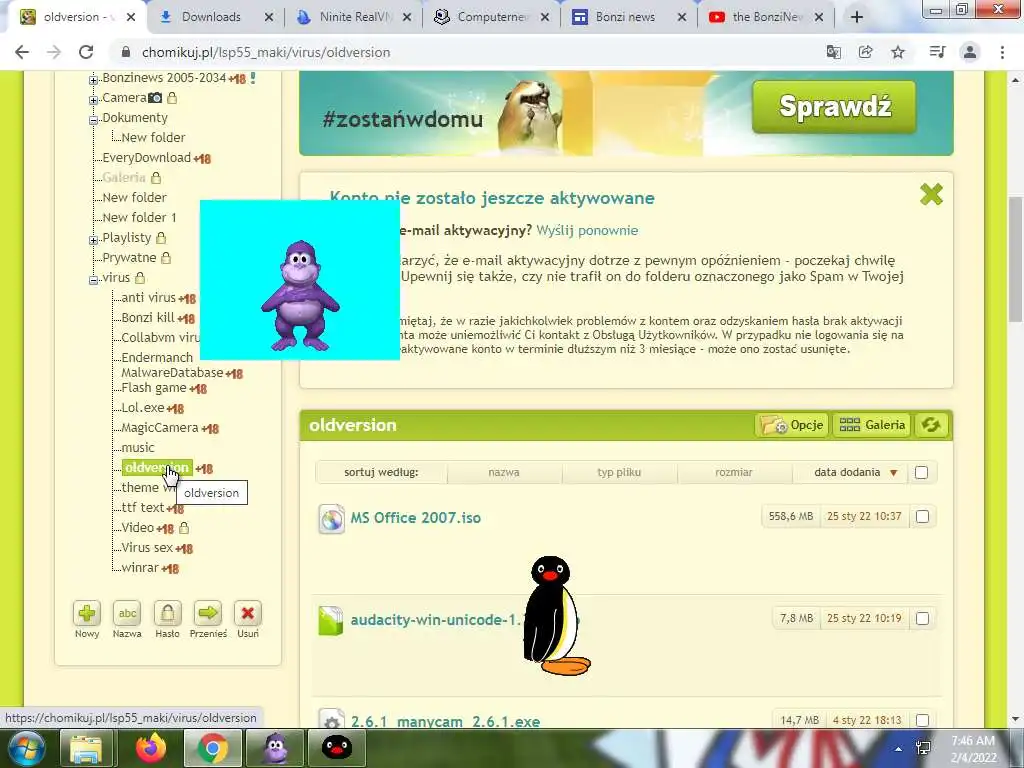Click the refresh icon in oldversion header
Viewport: 1024px width, 768px height.
(931, 425)
